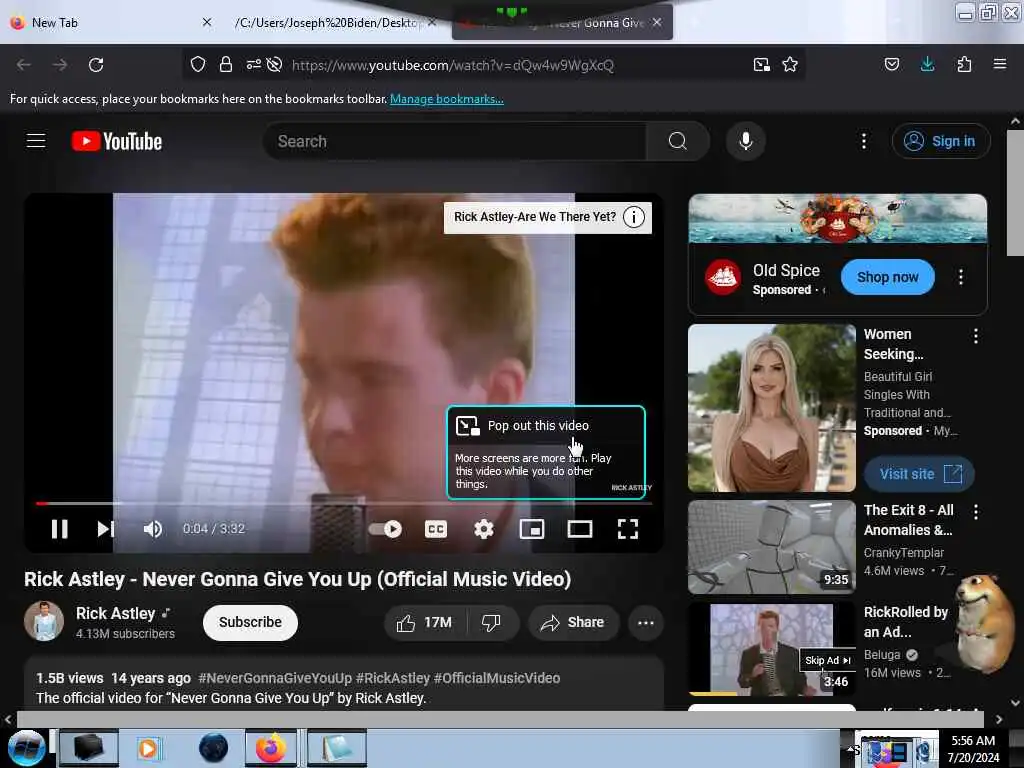
Task: Go back in browser history
Action: pyautogui.click(x=24, y=65)
